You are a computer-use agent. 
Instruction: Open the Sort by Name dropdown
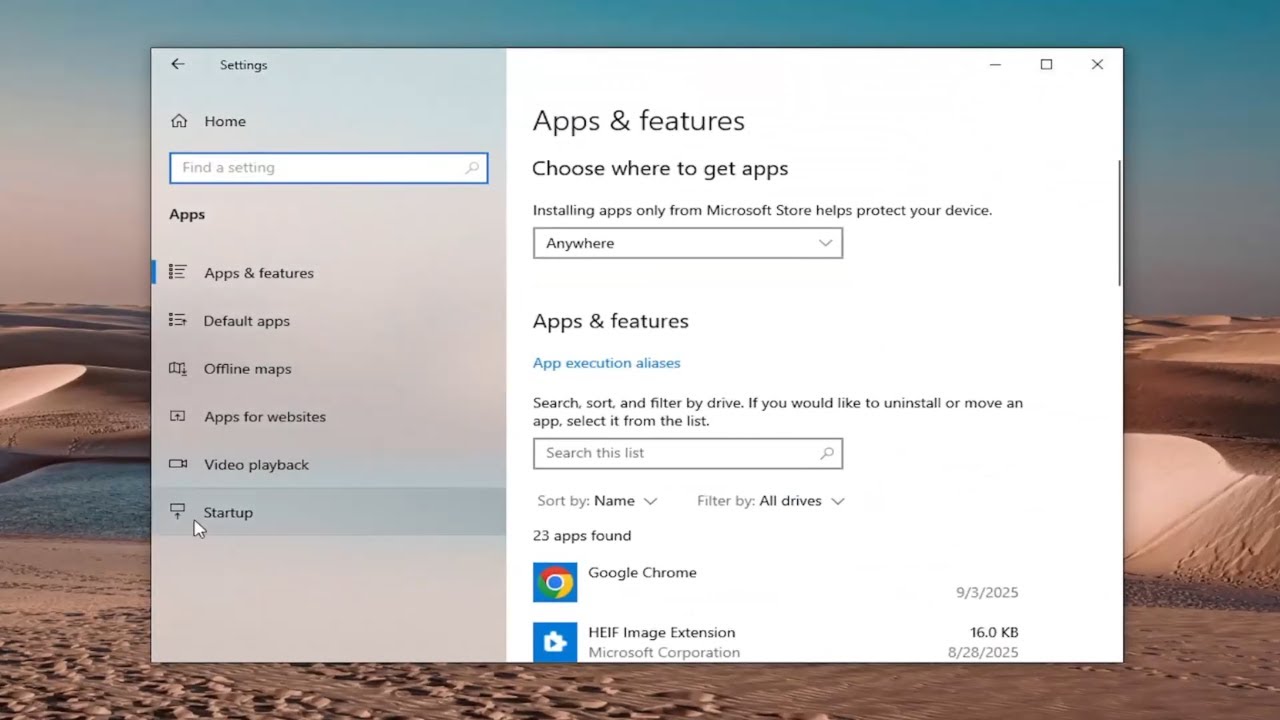coord(597,501)
